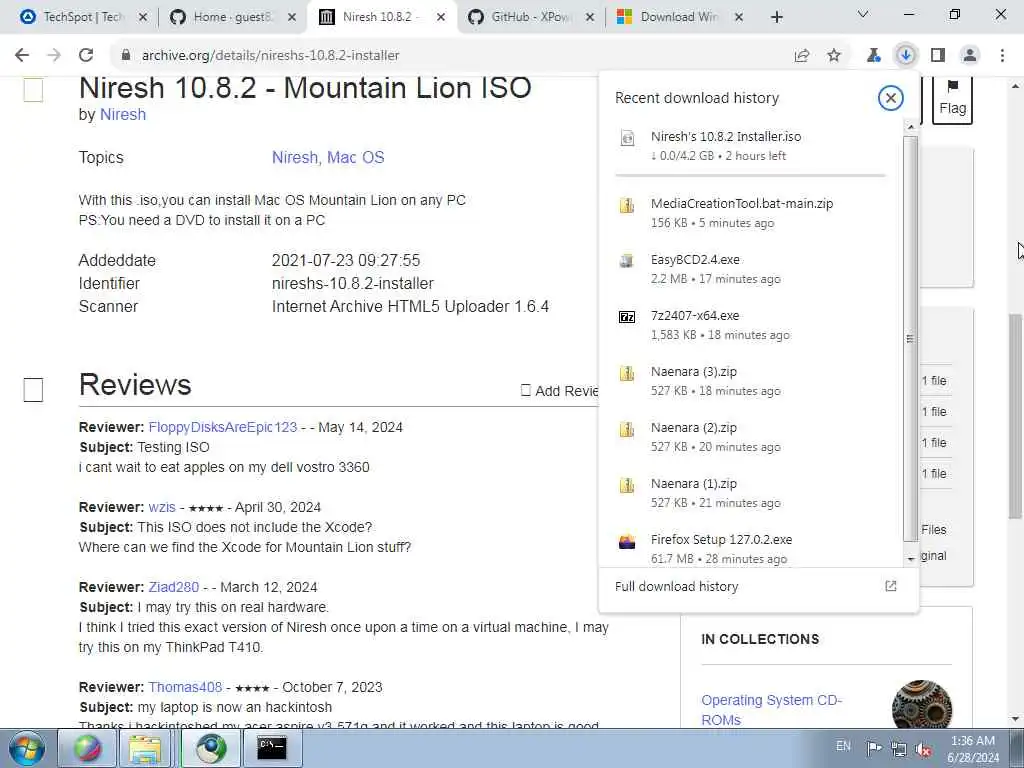
Task: Open reviewer Ziad280 profile
Action: tap(174, 586)
